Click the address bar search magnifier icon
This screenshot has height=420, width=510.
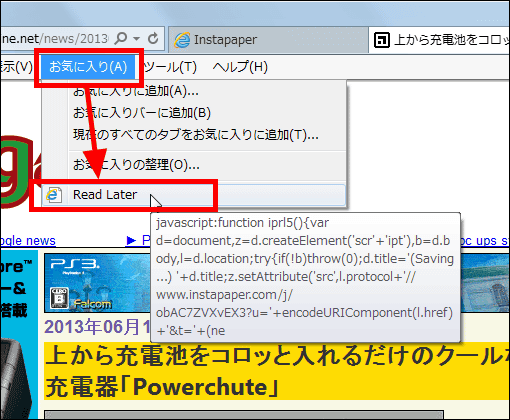coord(120,39)
